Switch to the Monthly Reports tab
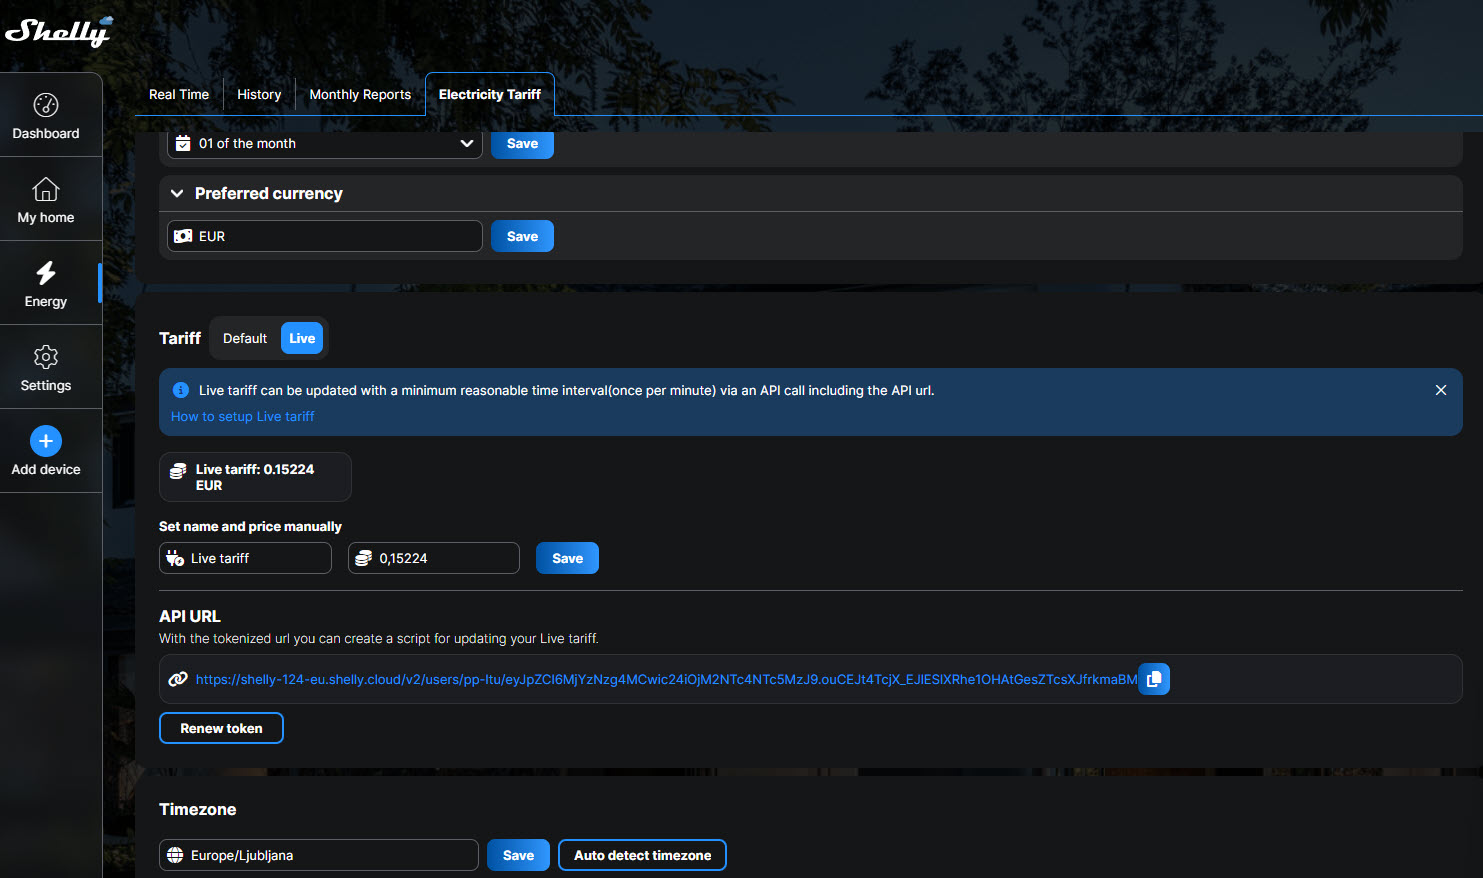The image size is (1483, 878). [360, 95]
